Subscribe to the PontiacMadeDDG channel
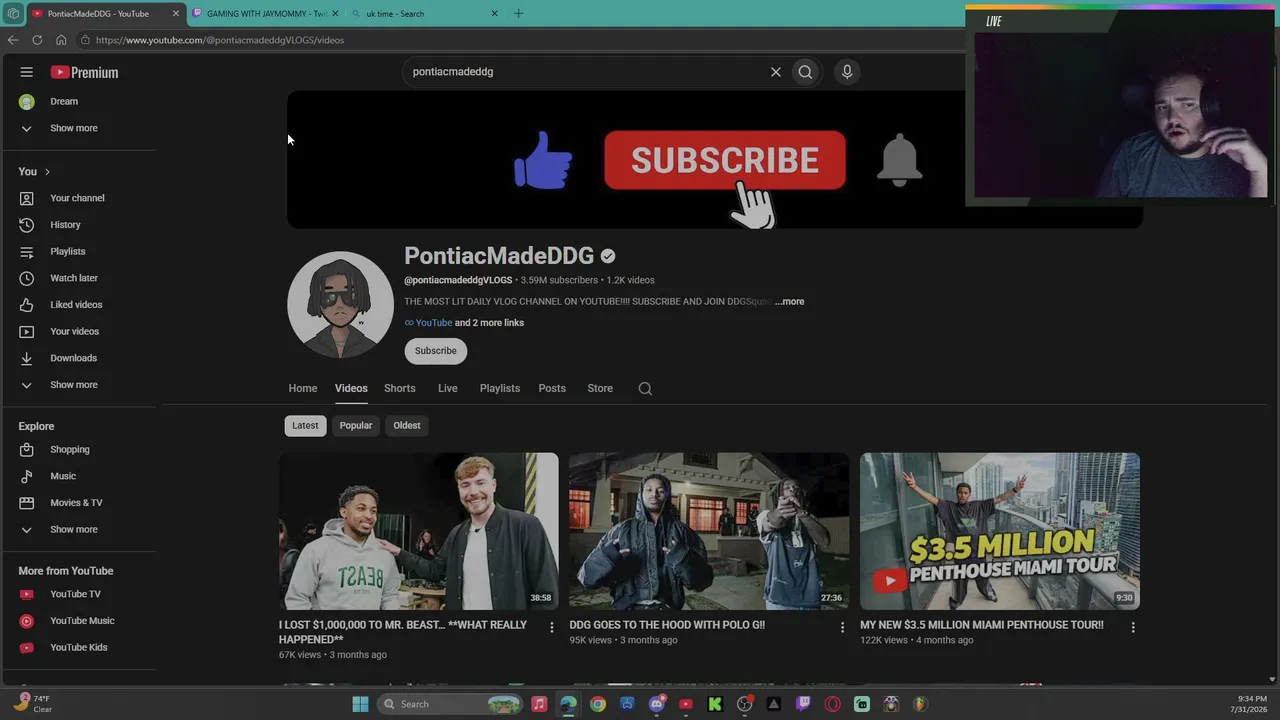Image resolution: width=1280 pixels, height=720 pixels. pos(436,351)
